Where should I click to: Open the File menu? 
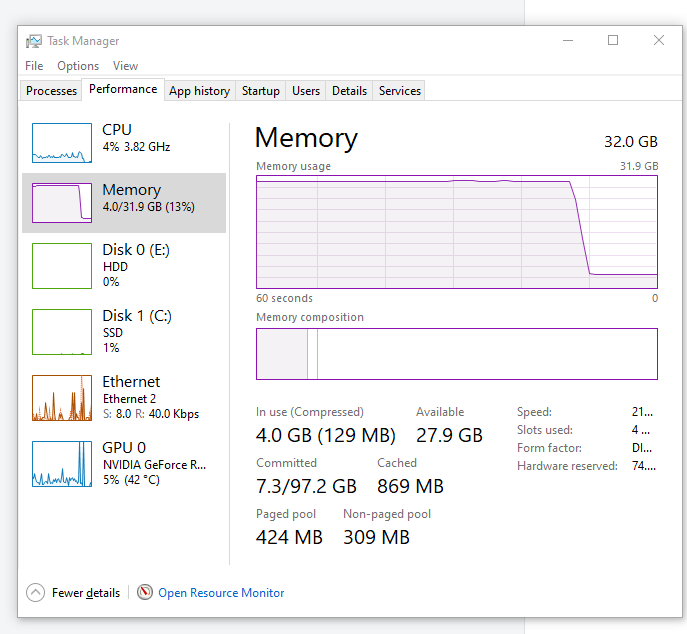pyautogui.click(x=34, y=66)
